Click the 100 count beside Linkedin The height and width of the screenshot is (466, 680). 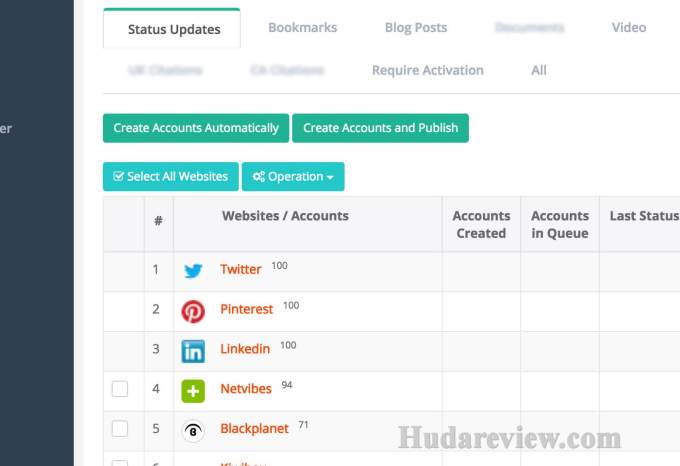coord(288,345)
